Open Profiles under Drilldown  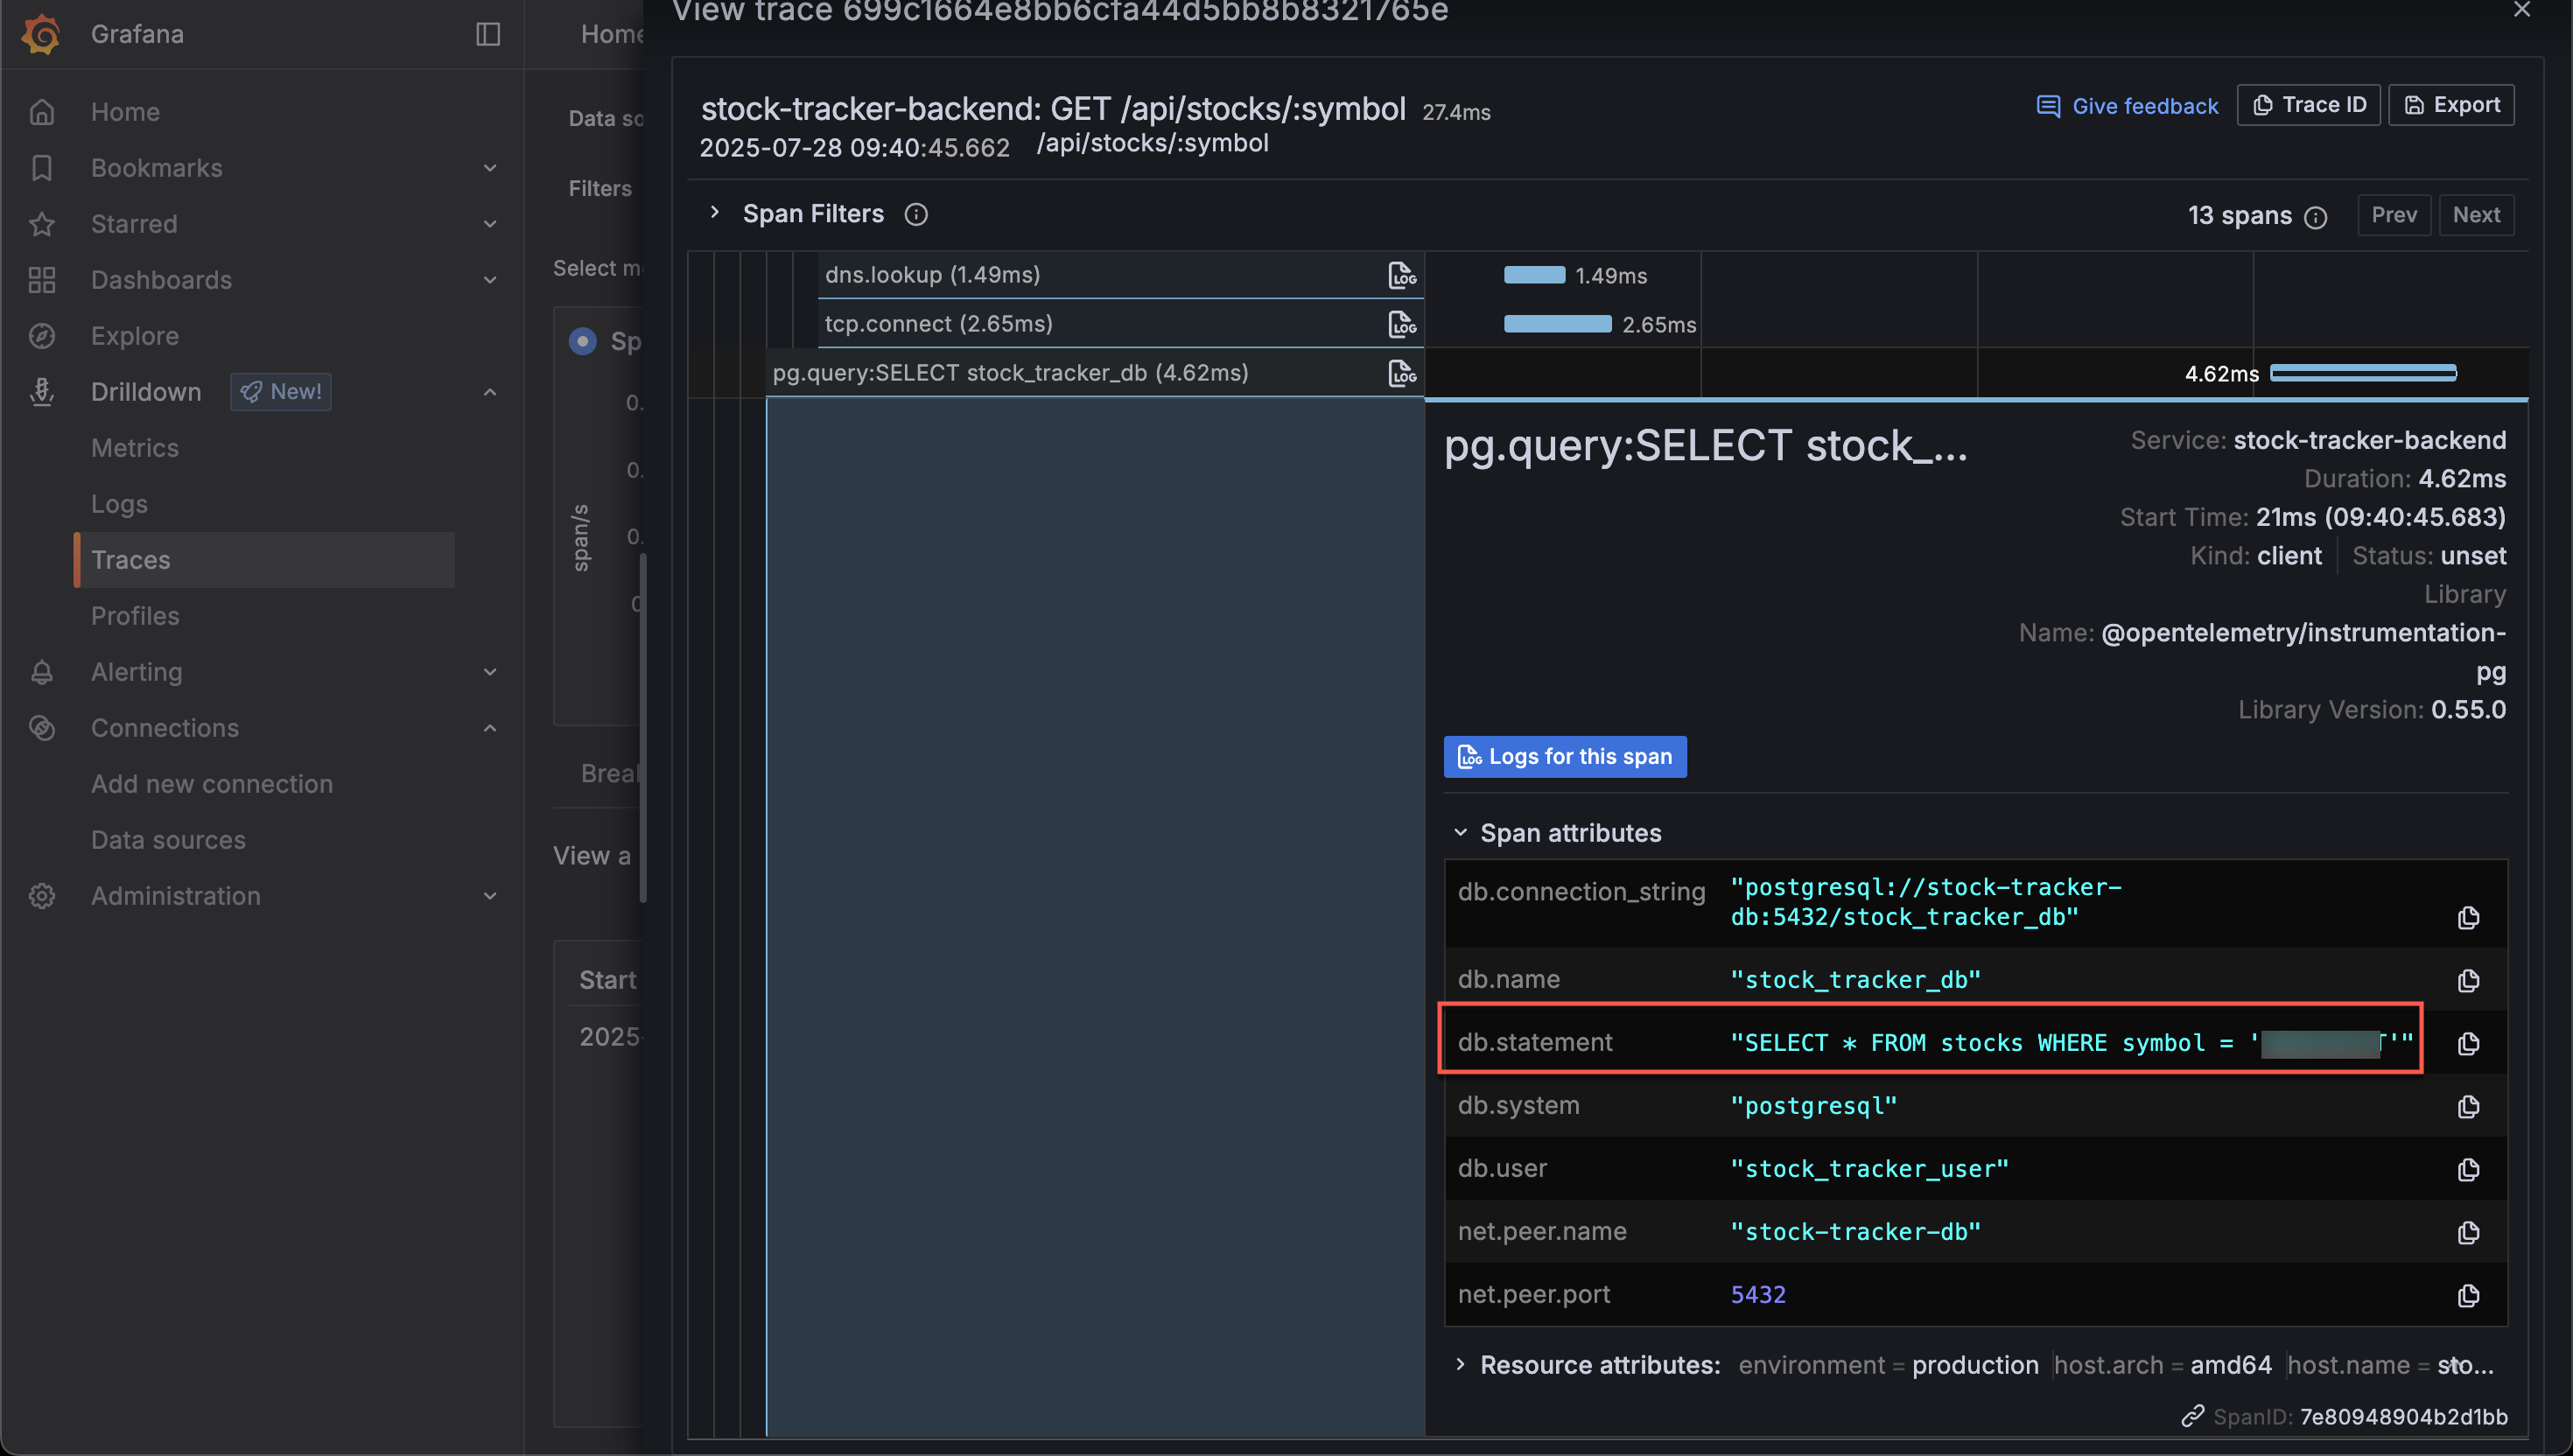point(135,616)
